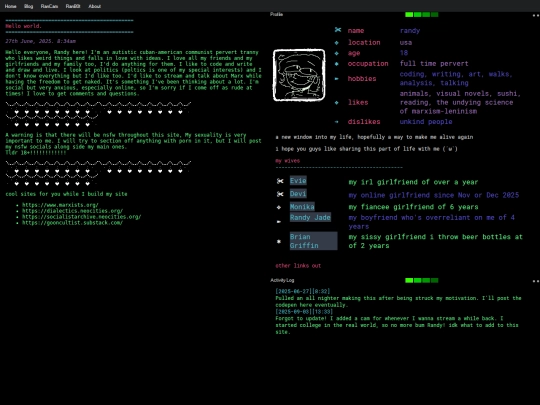Viewport: 540px width, 405px height.
Task: Click the 'usa' location value
Action: coord(406,42)
